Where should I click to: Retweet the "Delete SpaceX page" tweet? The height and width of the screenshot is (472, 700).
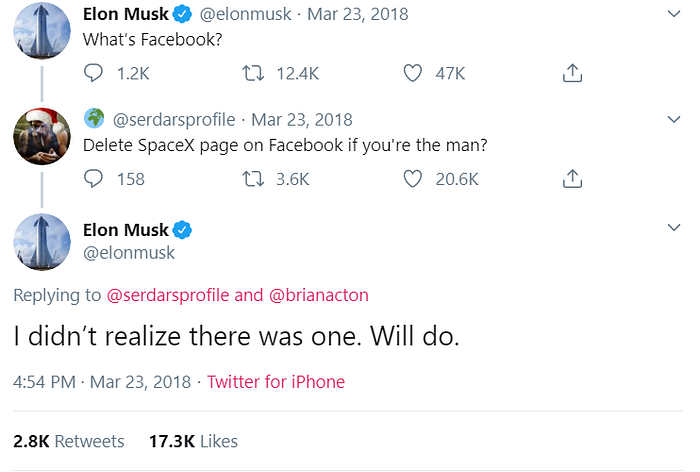pos(254,179)
